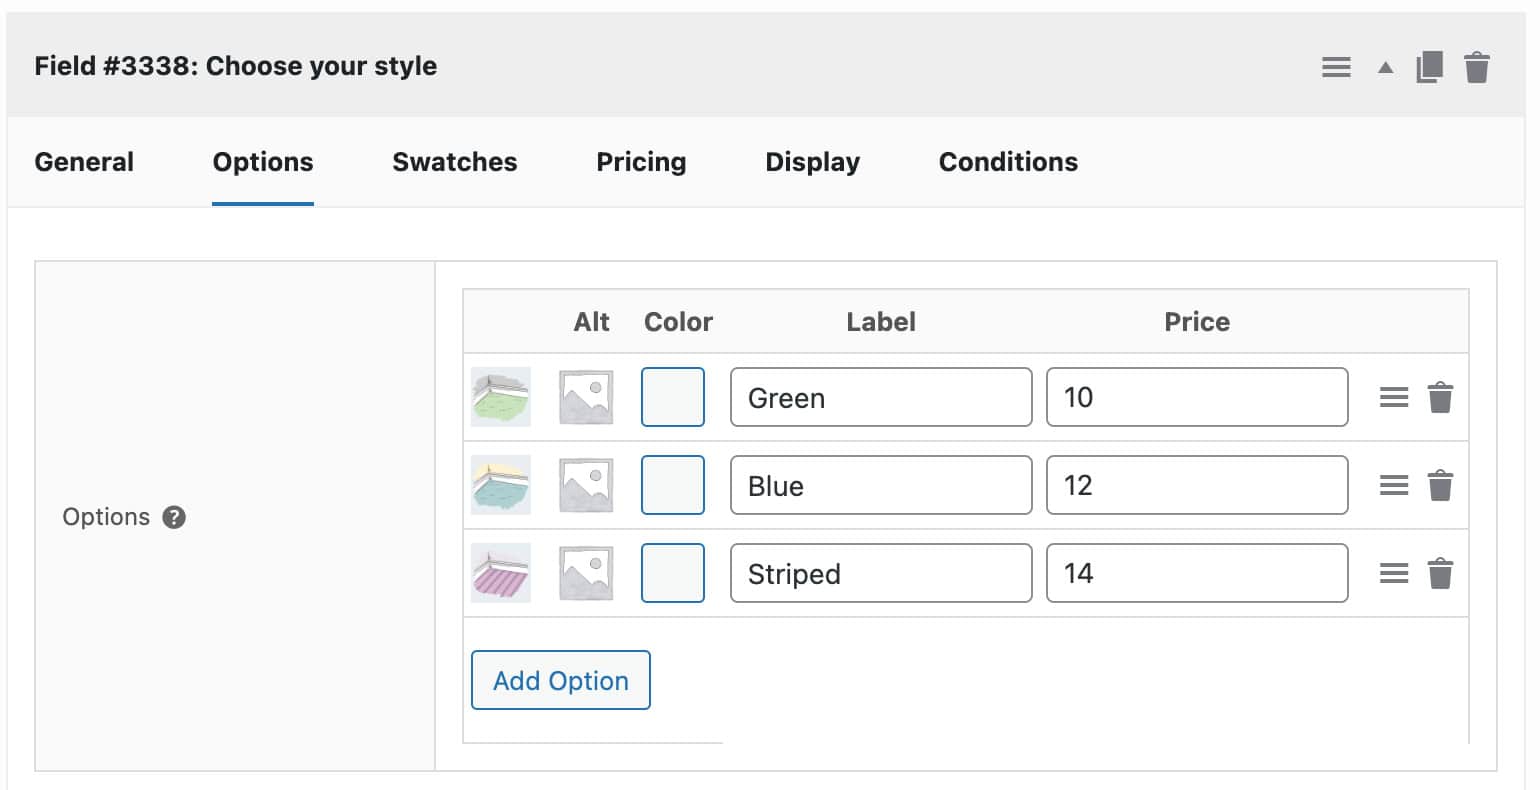Viewport: 1540px width, 790px height.
Task: Click the Add Option button
Action: [560, 680]
